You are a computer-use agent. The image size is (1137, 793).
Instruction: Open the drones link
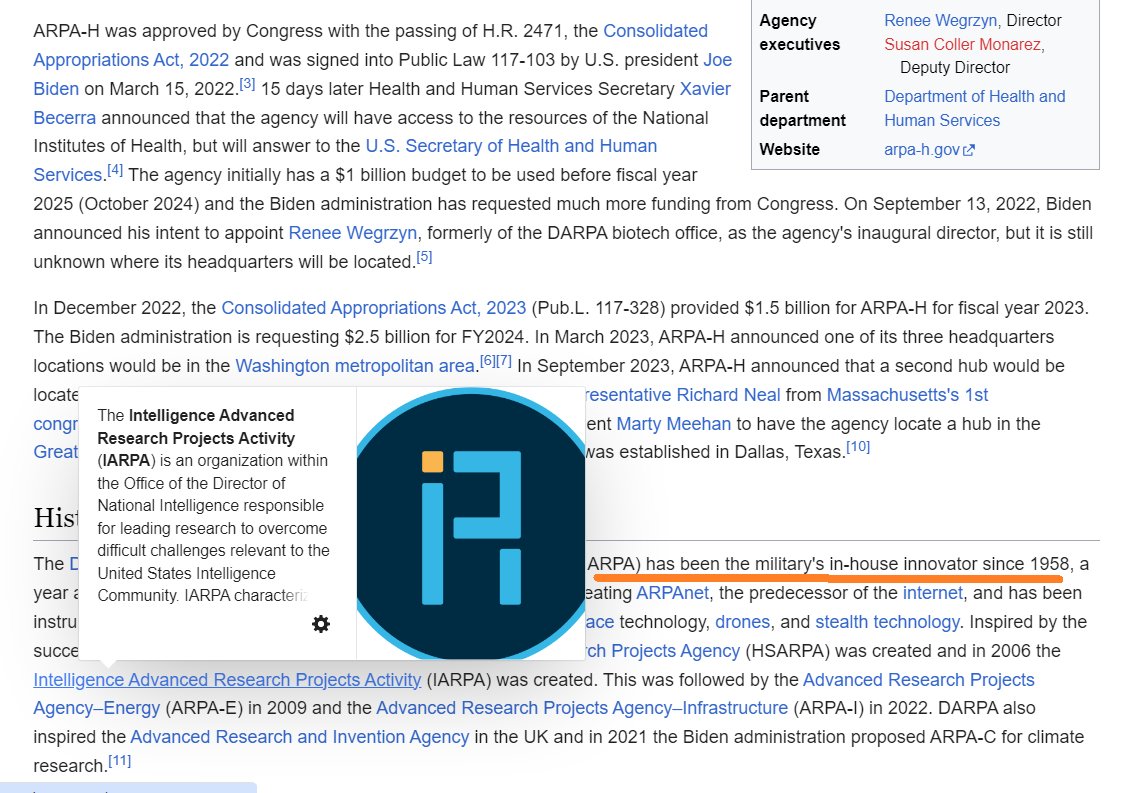click(743, 623)
